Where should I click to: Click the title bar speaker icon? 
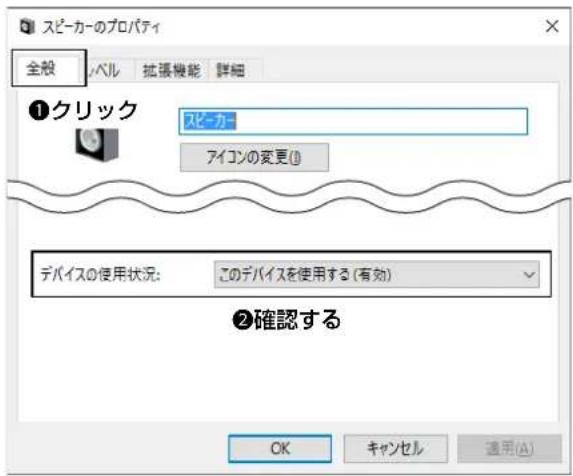coord(27,27)
